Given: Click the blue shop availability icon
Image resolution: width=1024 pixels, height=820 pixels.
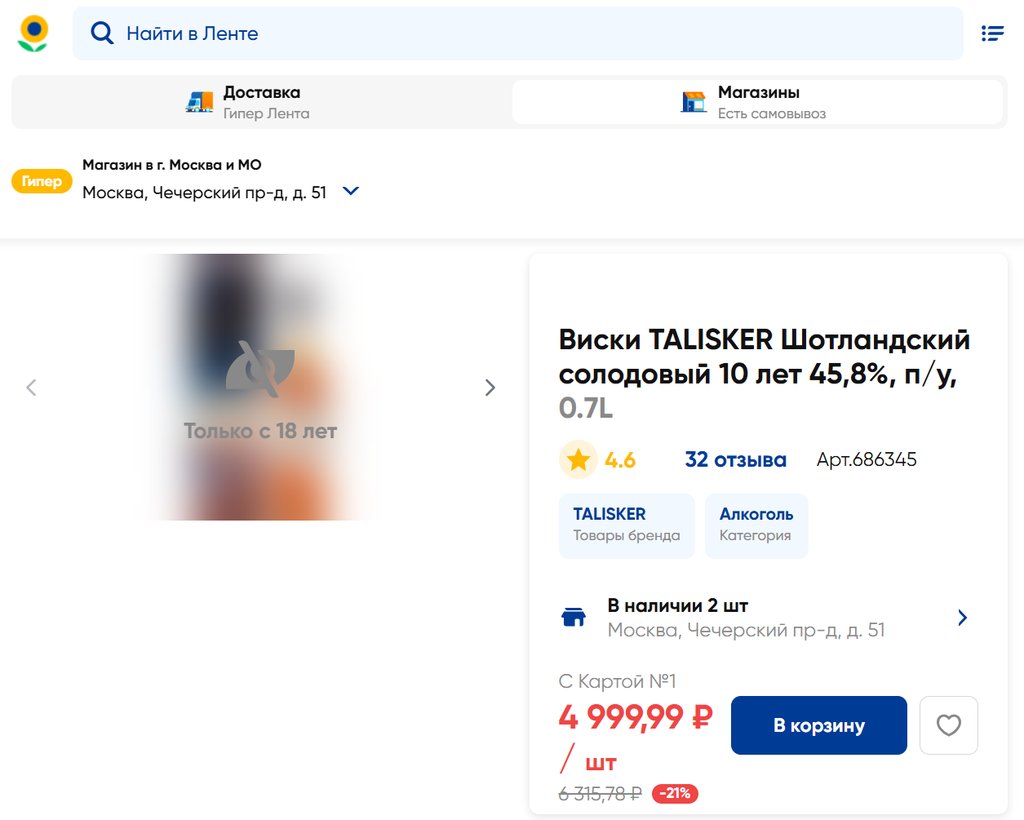Looking at the screenshot, I should click(x=573, y=617).
